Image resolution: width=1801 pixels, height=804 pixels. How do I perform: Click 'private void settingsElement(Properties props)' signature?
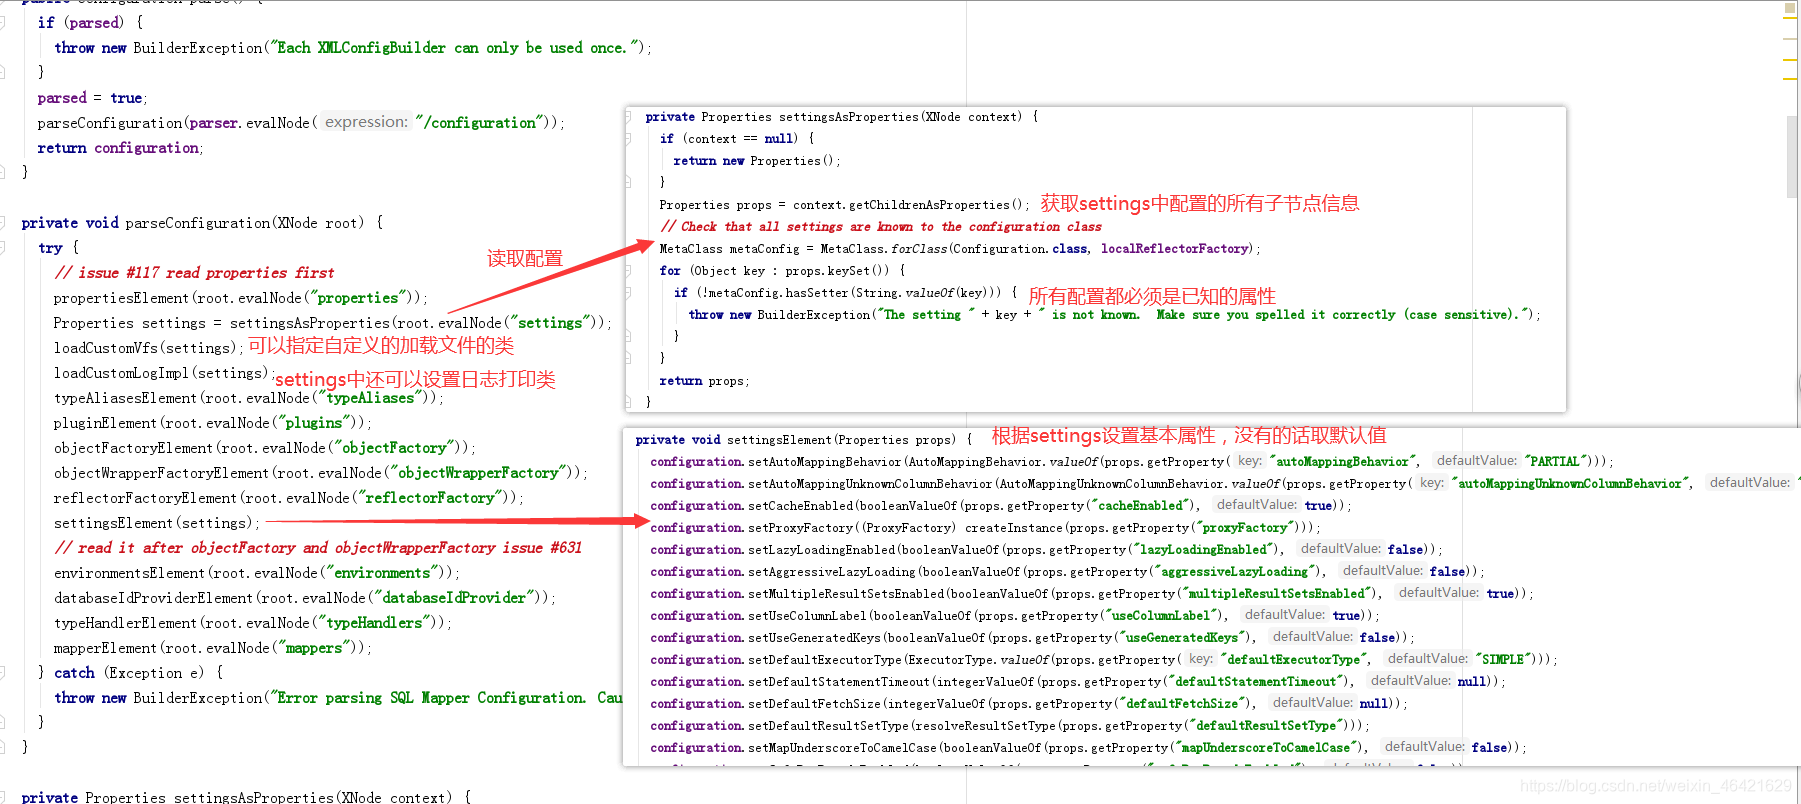click(803, 440)
